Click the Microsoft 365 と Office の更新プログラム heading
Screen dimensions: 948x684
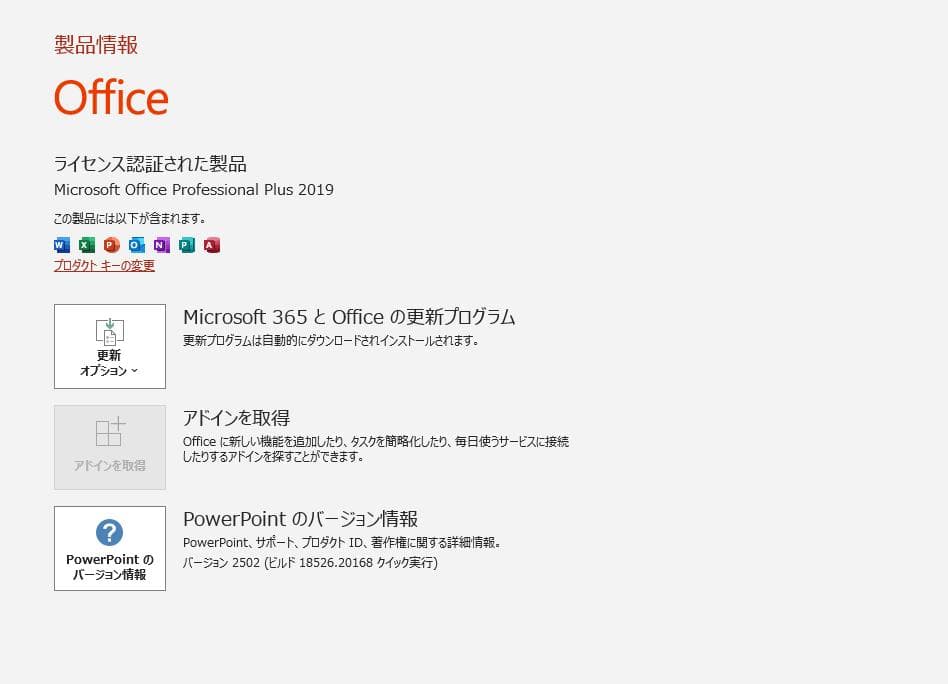[x=350, y=316]
